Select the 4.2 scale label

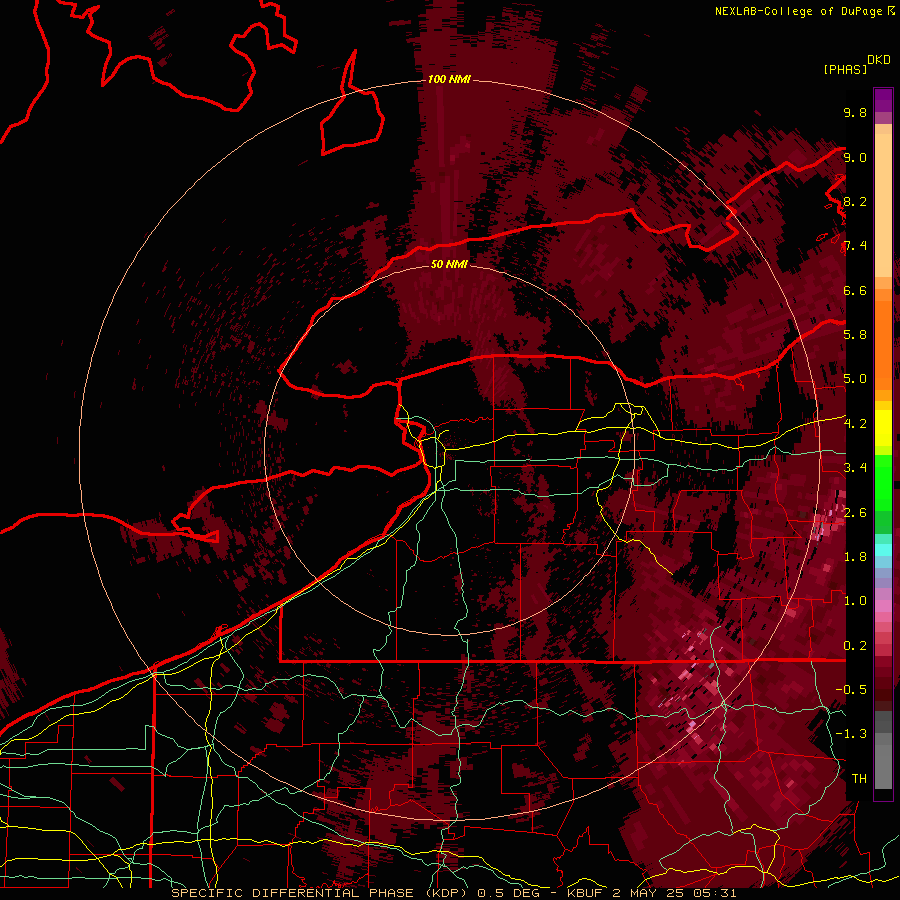[855, 424]
